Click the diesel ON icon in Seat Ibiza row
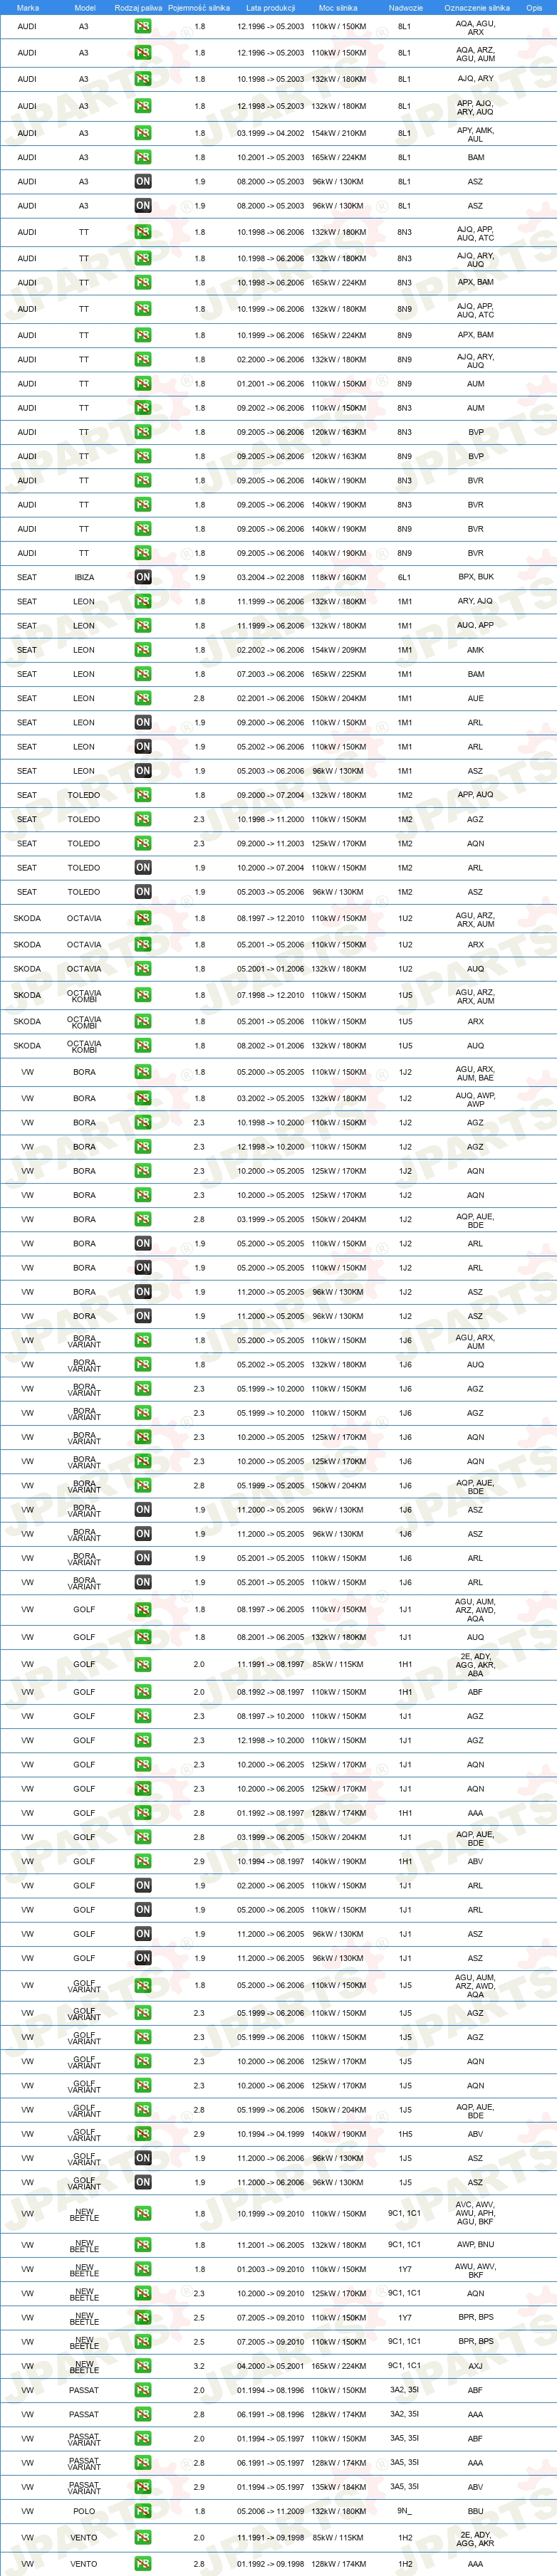Viewport: 557px width, 2576px height. click(143, 577)
